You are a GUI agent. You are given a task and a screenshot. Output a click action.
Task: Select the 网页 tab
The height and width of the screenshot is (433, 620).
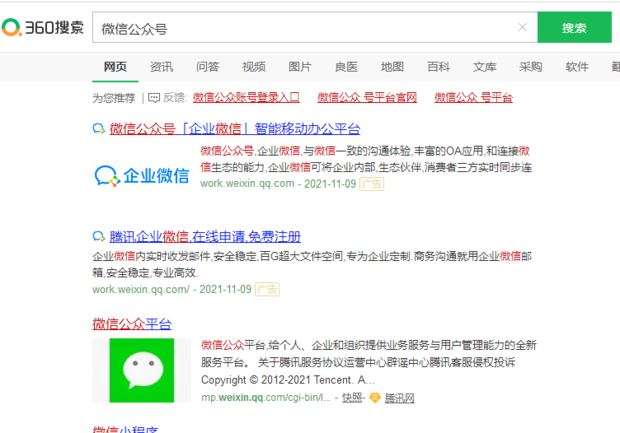pyautogui.click(x=115, y=67)
